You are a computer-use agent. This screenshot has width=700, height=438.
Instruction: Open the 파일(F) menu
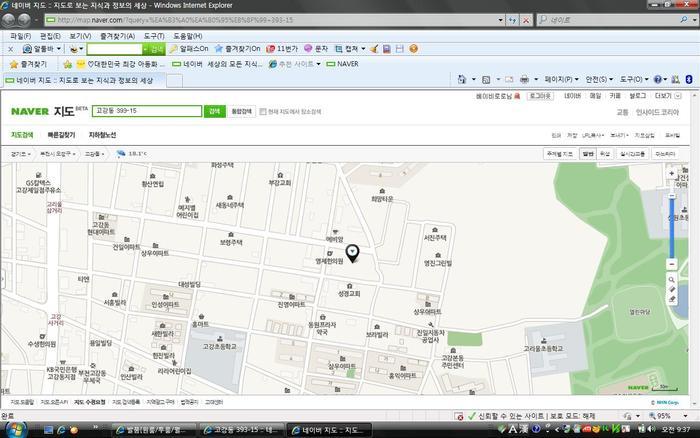click(20, 36)
